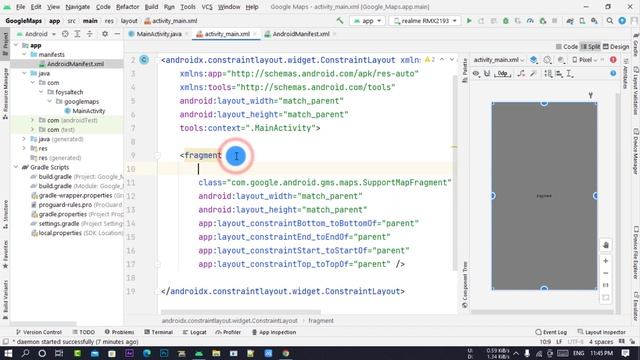640x360 pixels.
Task: Select settings.gradle file
Action: pos(59,224)
